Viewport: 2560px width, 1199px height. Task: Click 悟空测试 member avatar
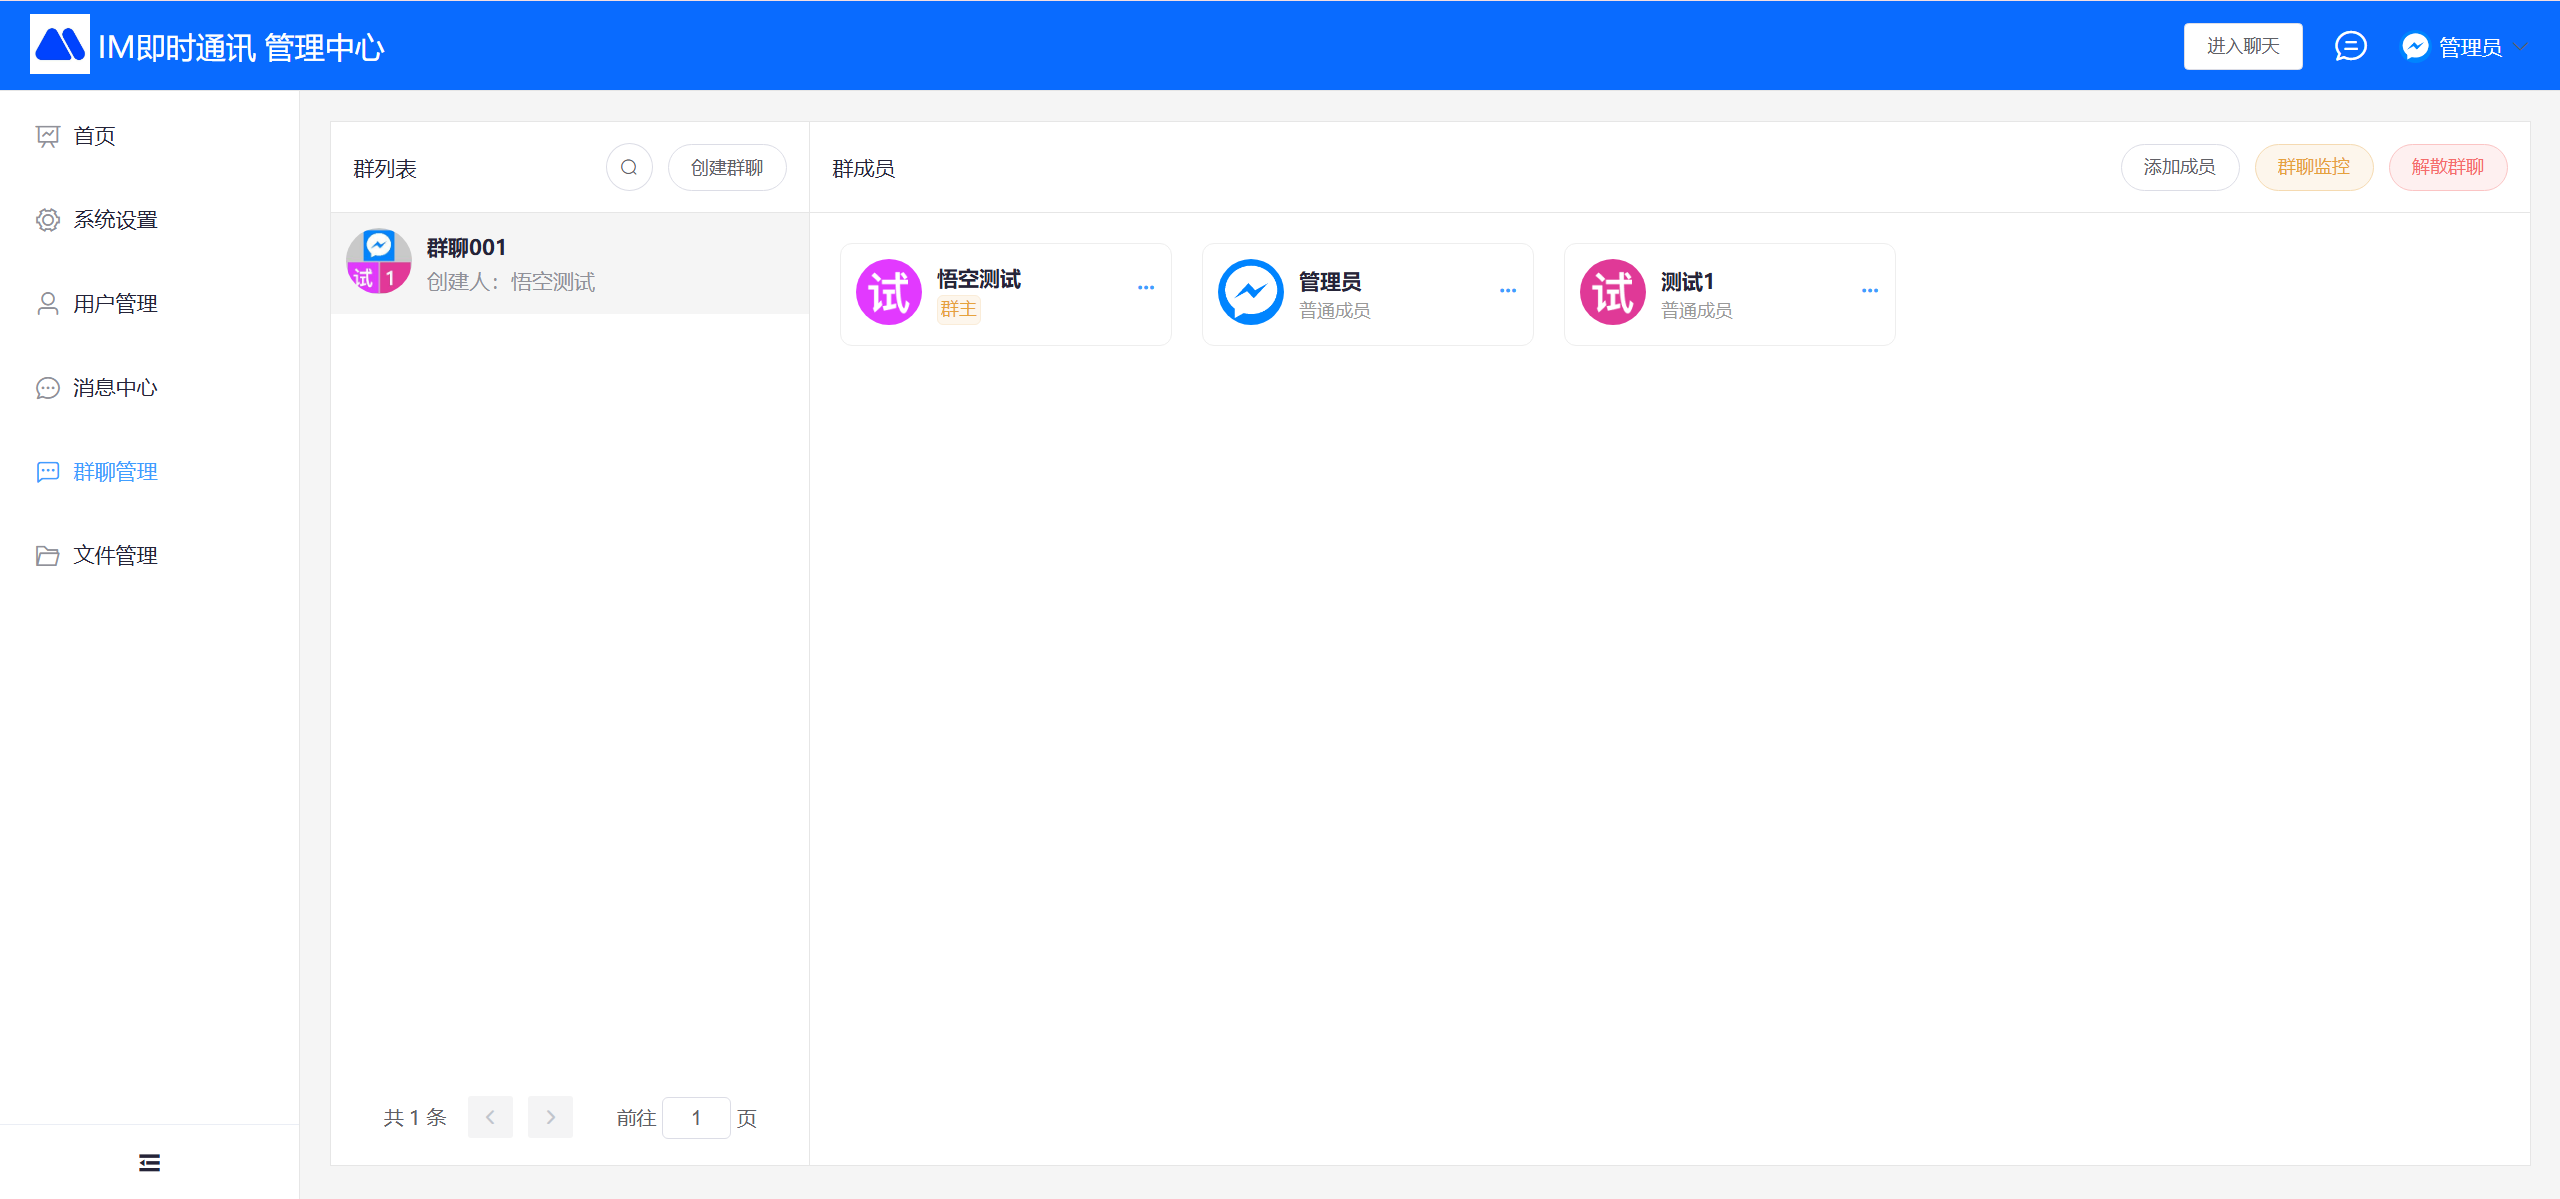click(888, 293)
